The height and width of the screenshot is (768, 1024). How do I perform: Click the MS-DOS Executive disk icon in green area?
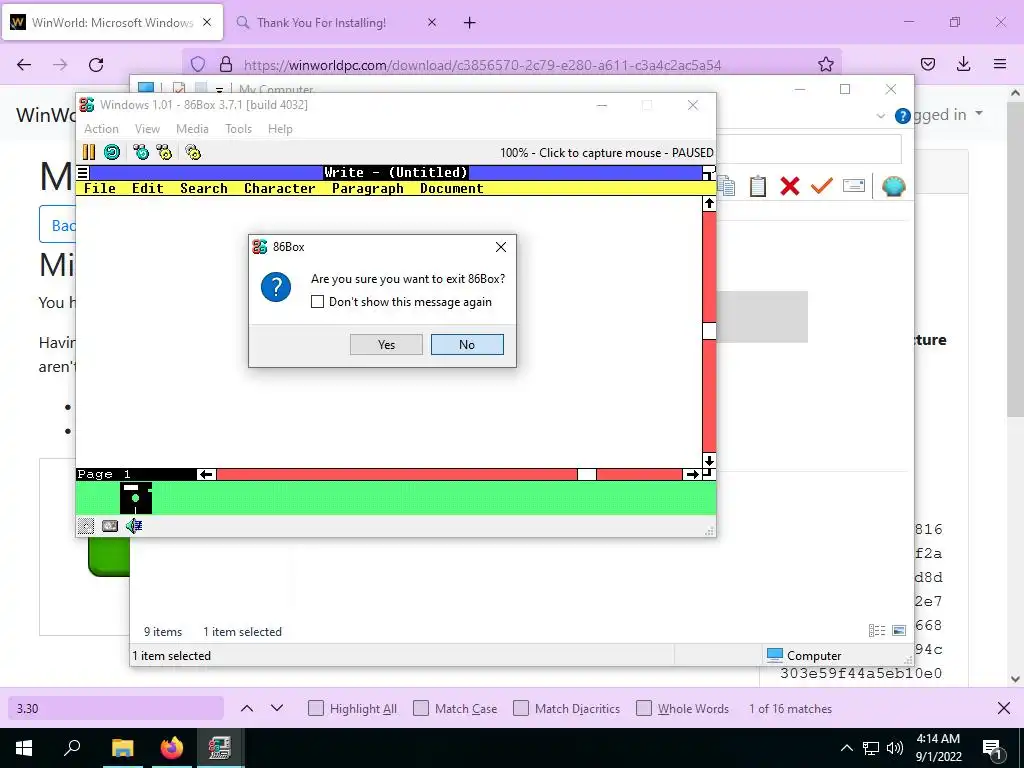136,498
